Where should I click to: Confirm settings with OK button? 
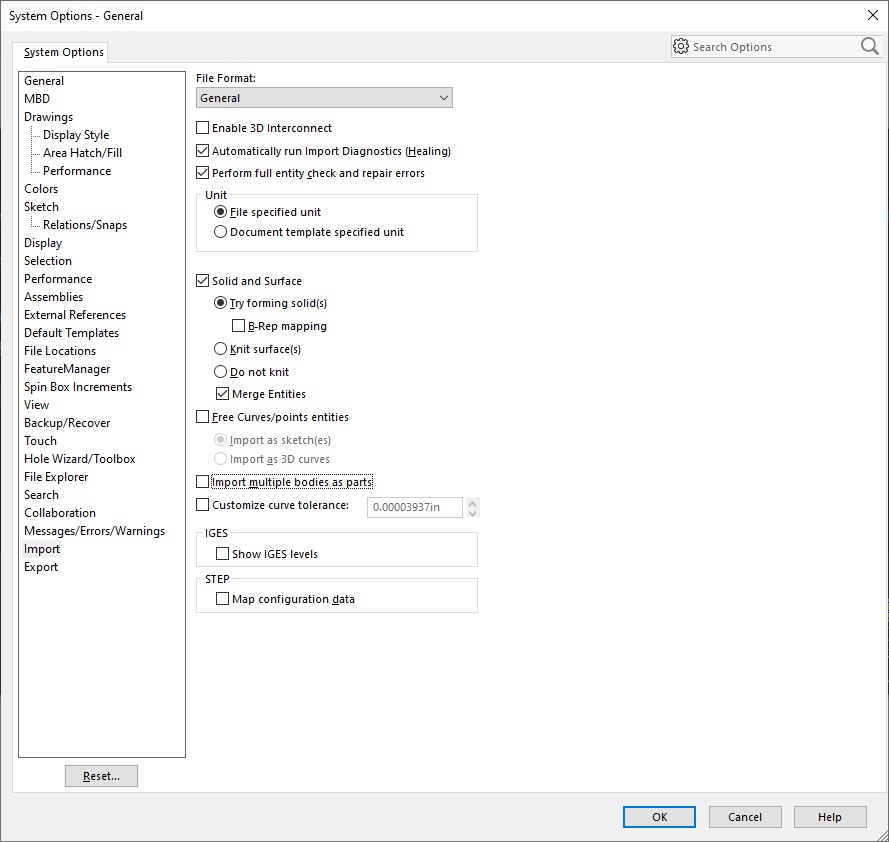[659, 817]
